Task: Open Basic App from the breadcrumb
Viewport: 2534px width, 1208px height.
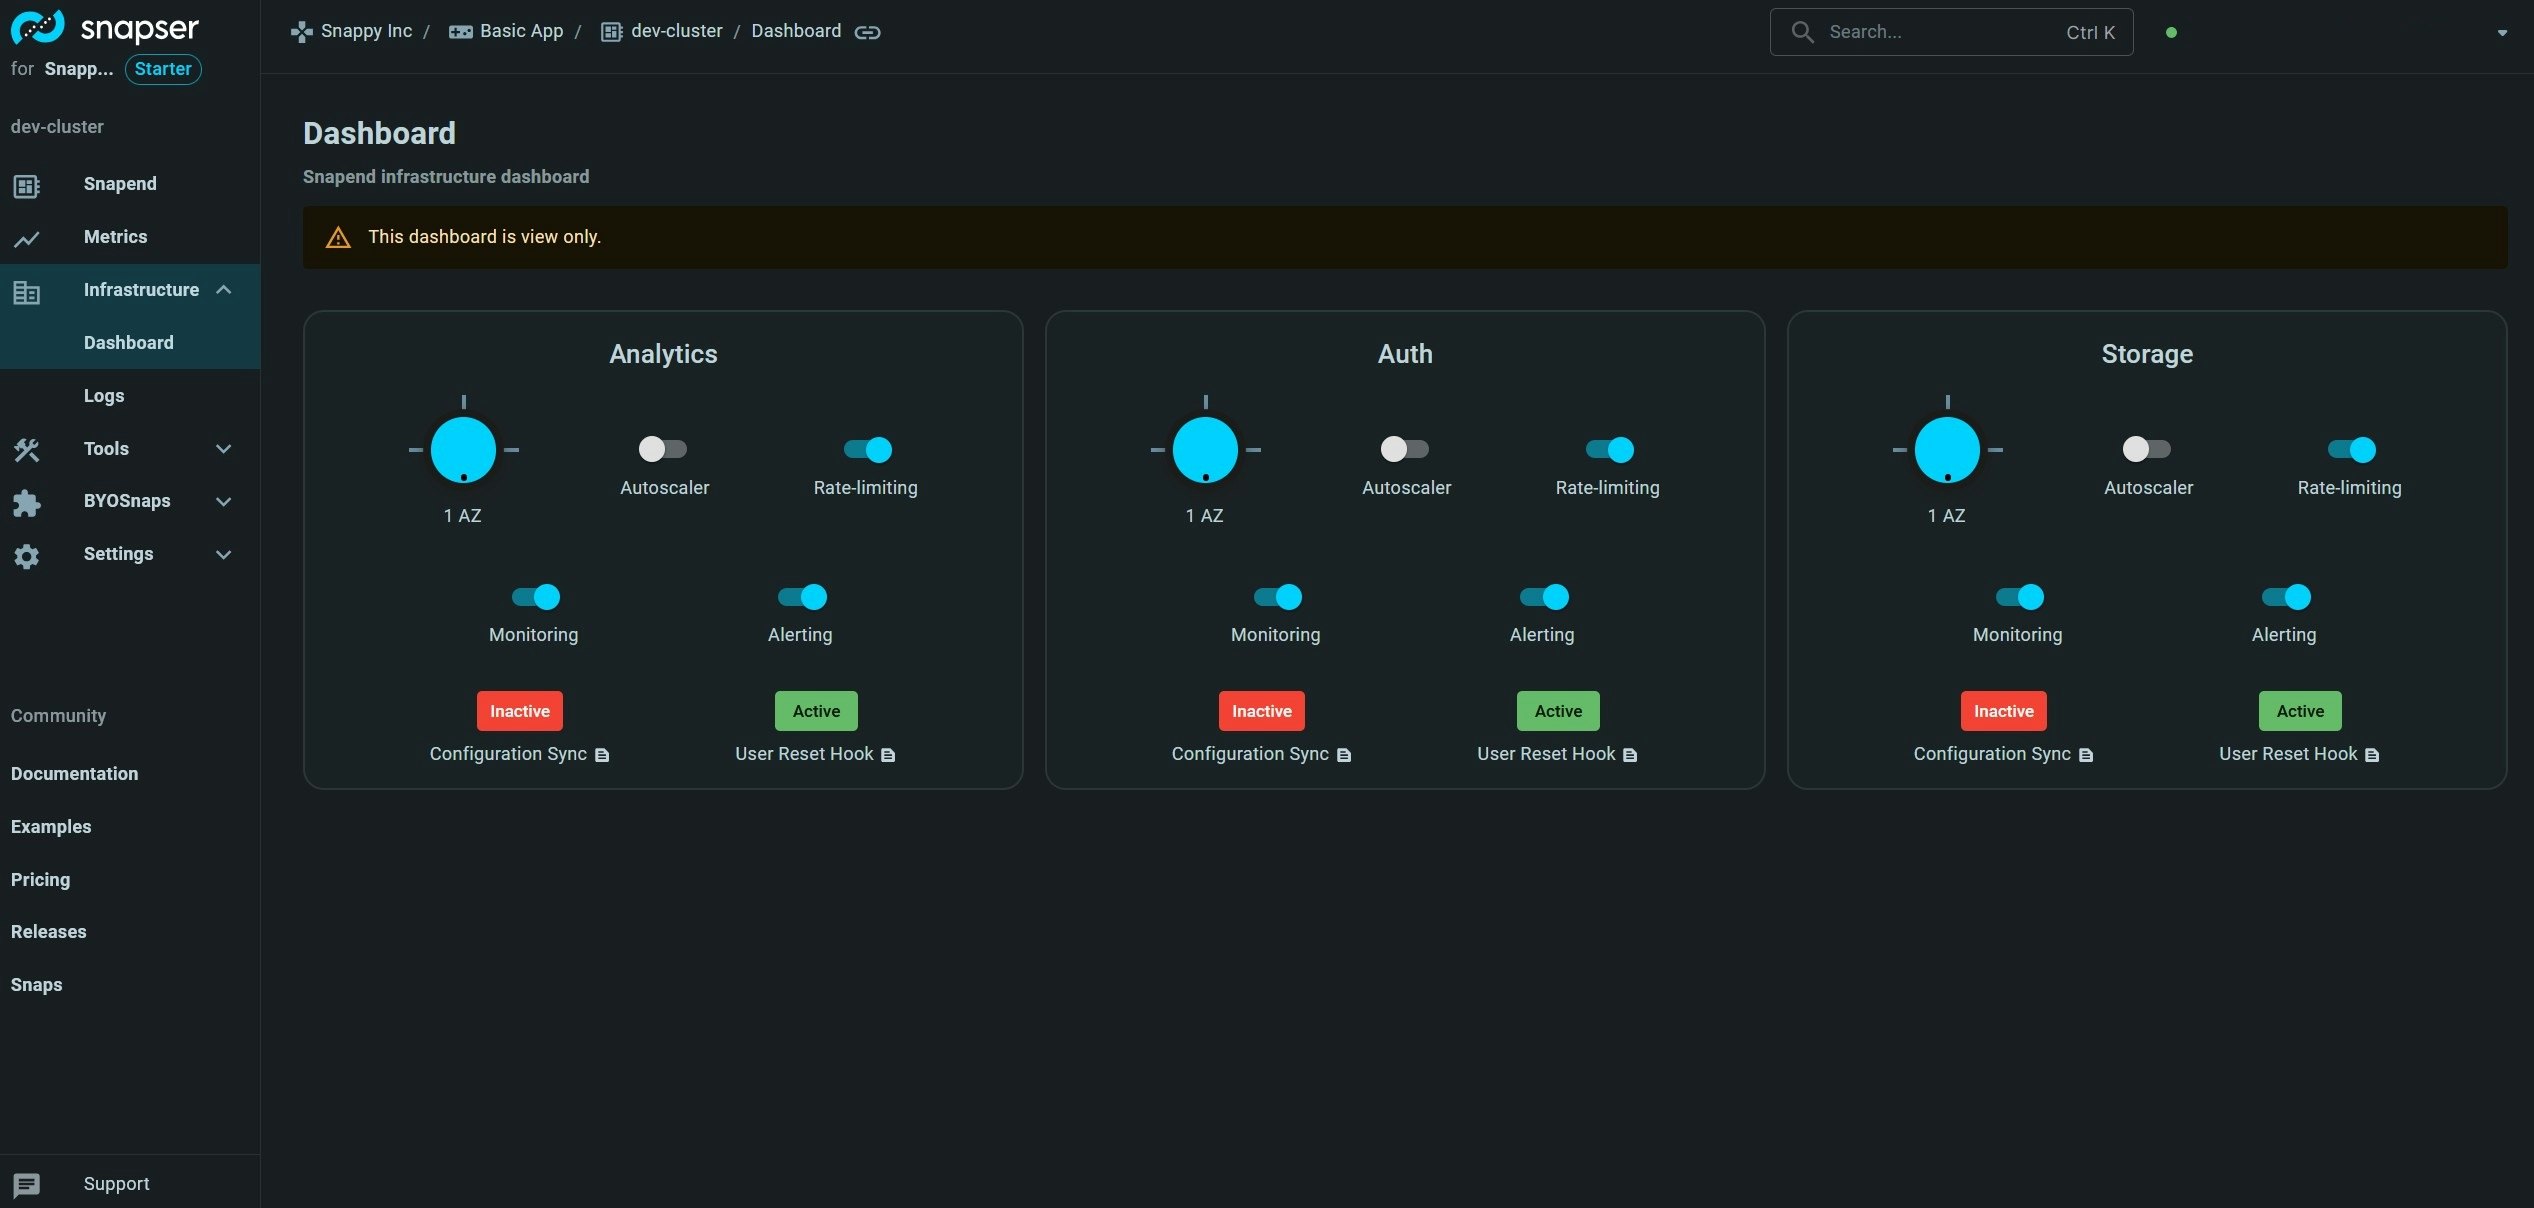Action: [x=521, y=31]
